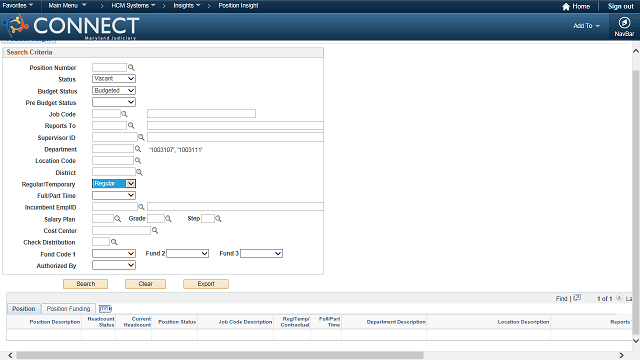The width and height of the screenshot is (640, 360).
Task: Open Insights breadcrumb menu
Action: (187, 6)
